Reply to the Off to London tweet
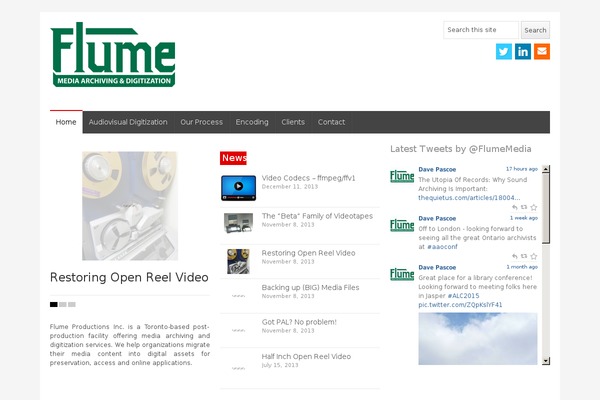 point(515,256)
